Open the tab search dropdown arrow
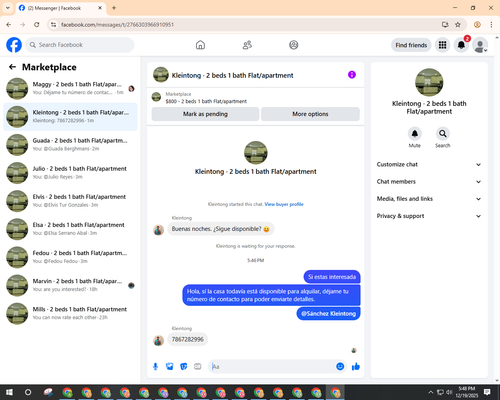The width and height of the screenshot is (500, 400). 8,8
